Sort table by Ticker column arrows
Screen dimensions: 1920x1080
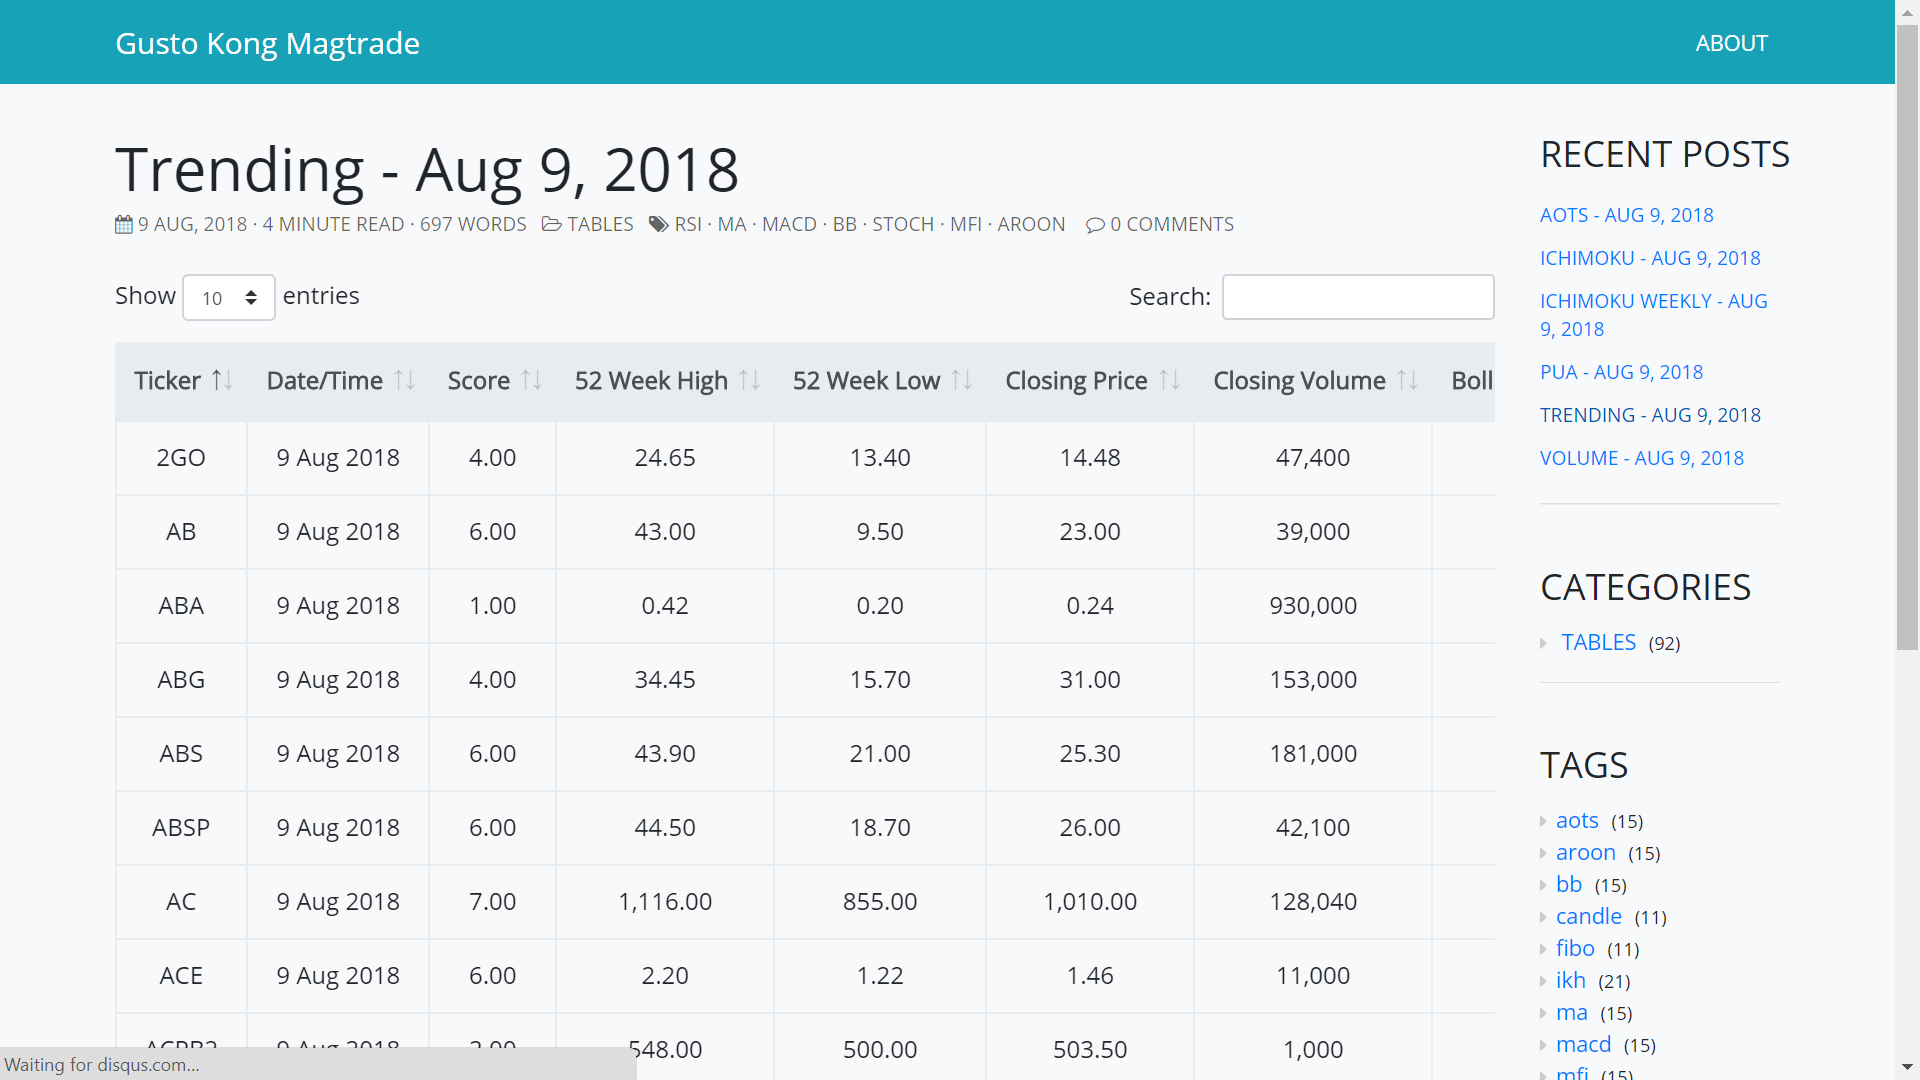pos(222,381)
